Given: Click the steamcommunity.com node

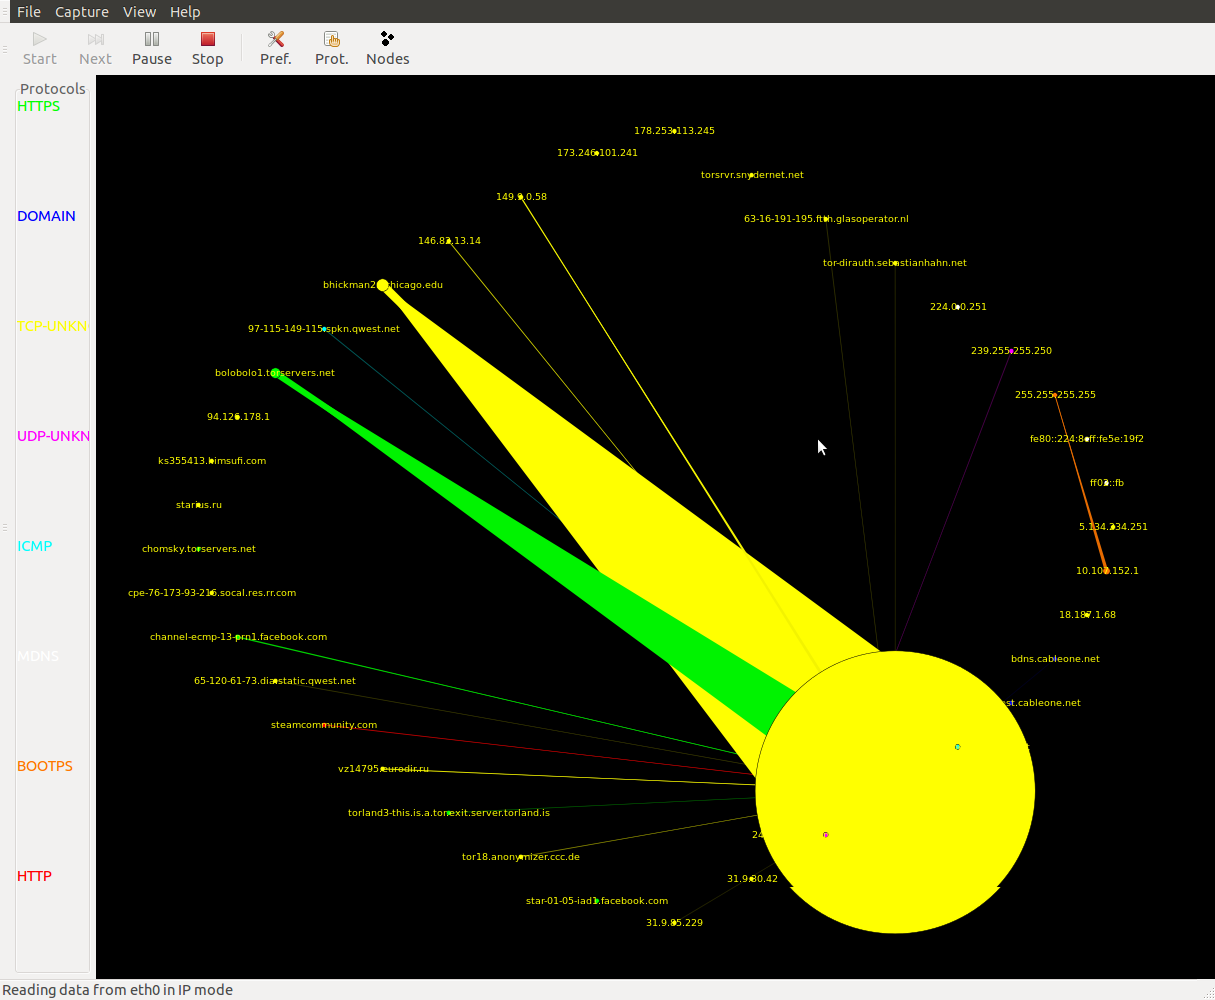Looking at the screenshot, I should [x=324, y=725].
